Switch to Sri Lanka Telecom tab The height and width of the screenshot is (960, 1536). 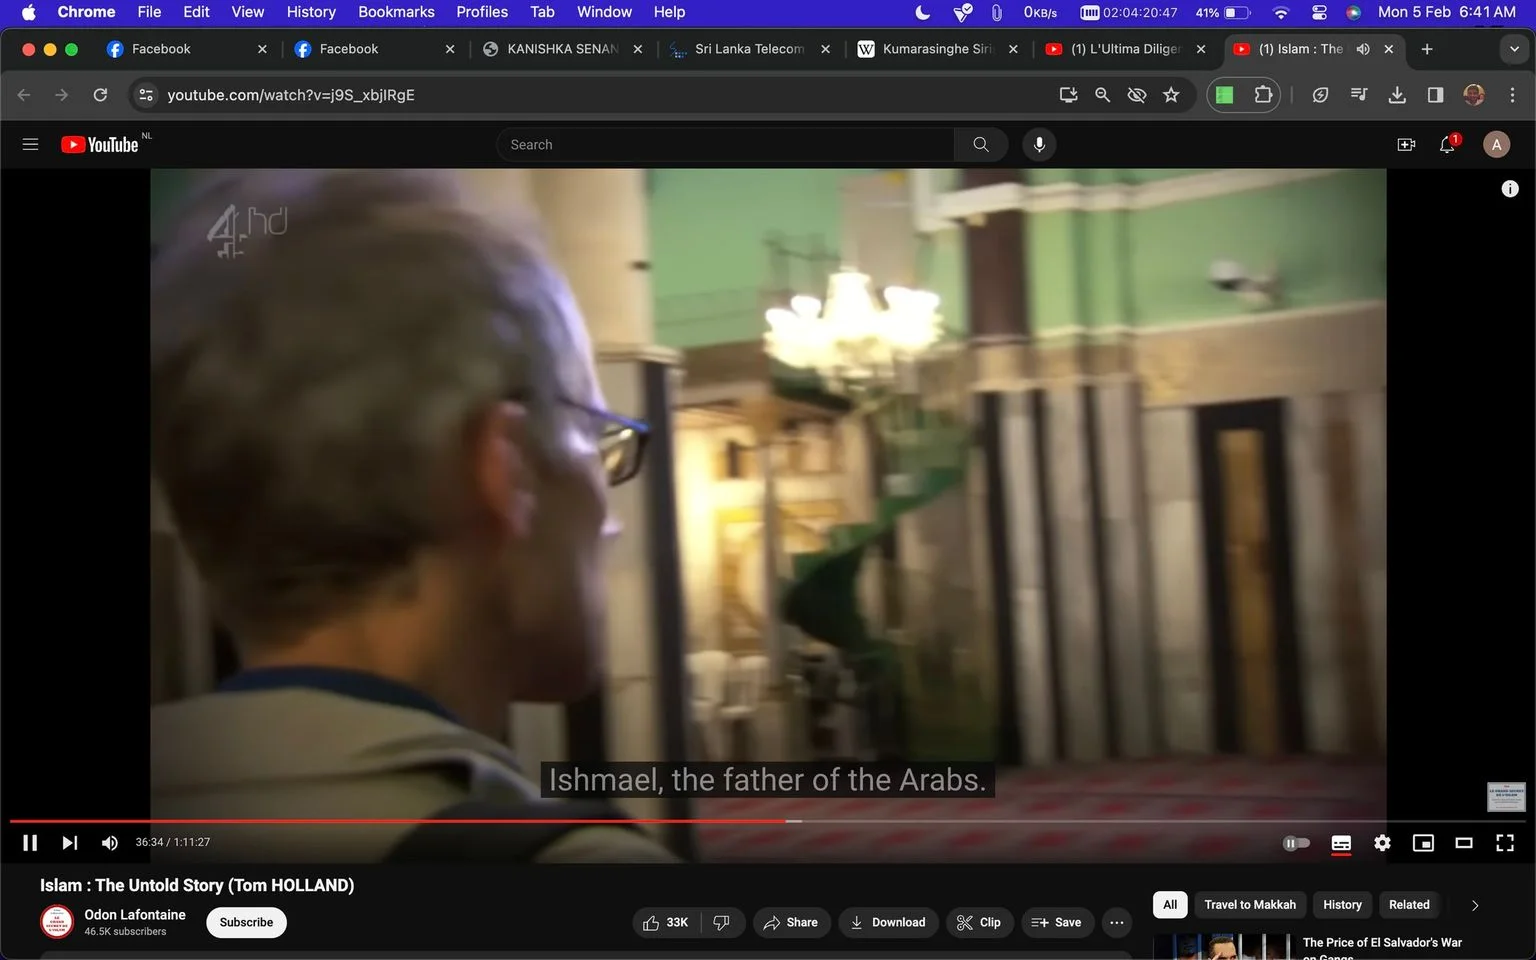tap(749, 49)
